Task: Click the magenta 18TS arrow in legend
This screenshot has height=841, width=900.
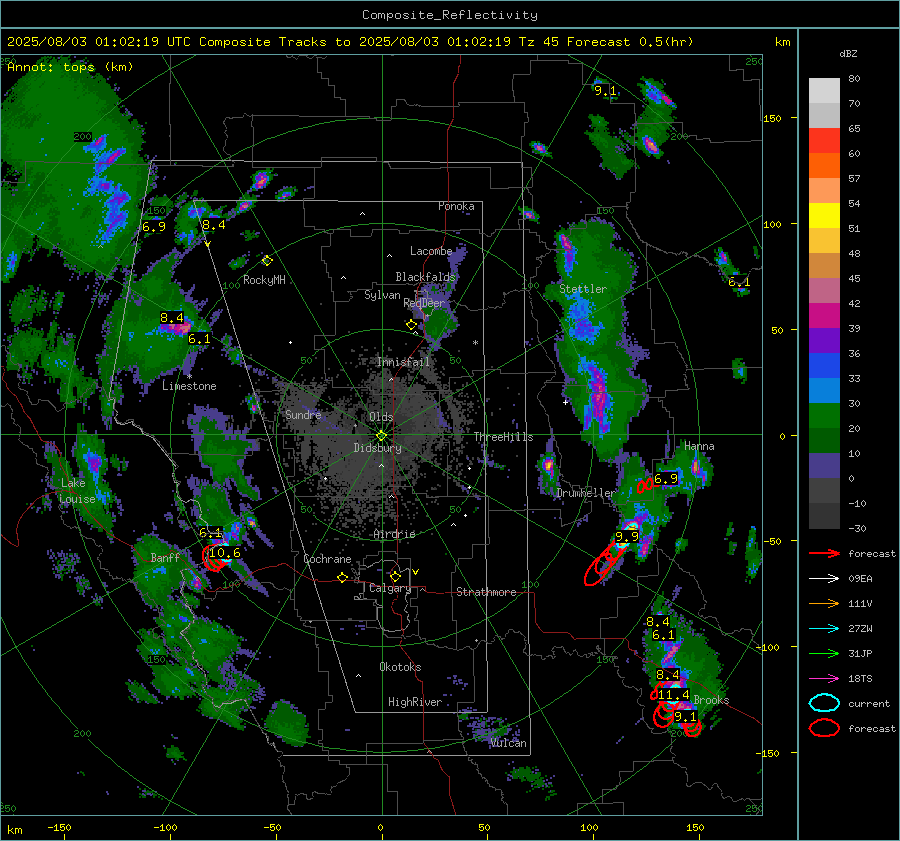Action: (x=824, y=679)
